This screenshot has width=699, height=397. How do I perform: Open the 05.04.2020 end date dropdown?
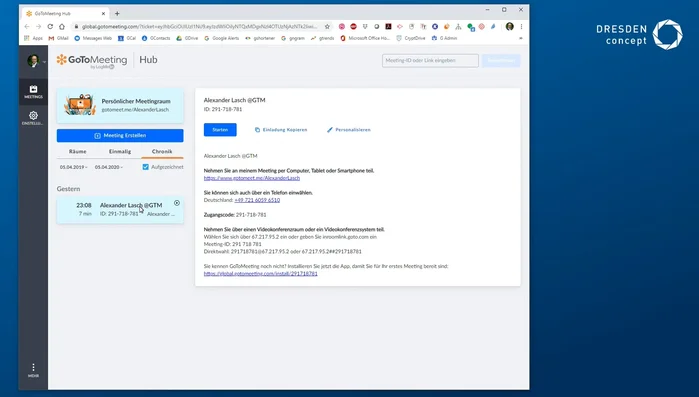point(108,167)
